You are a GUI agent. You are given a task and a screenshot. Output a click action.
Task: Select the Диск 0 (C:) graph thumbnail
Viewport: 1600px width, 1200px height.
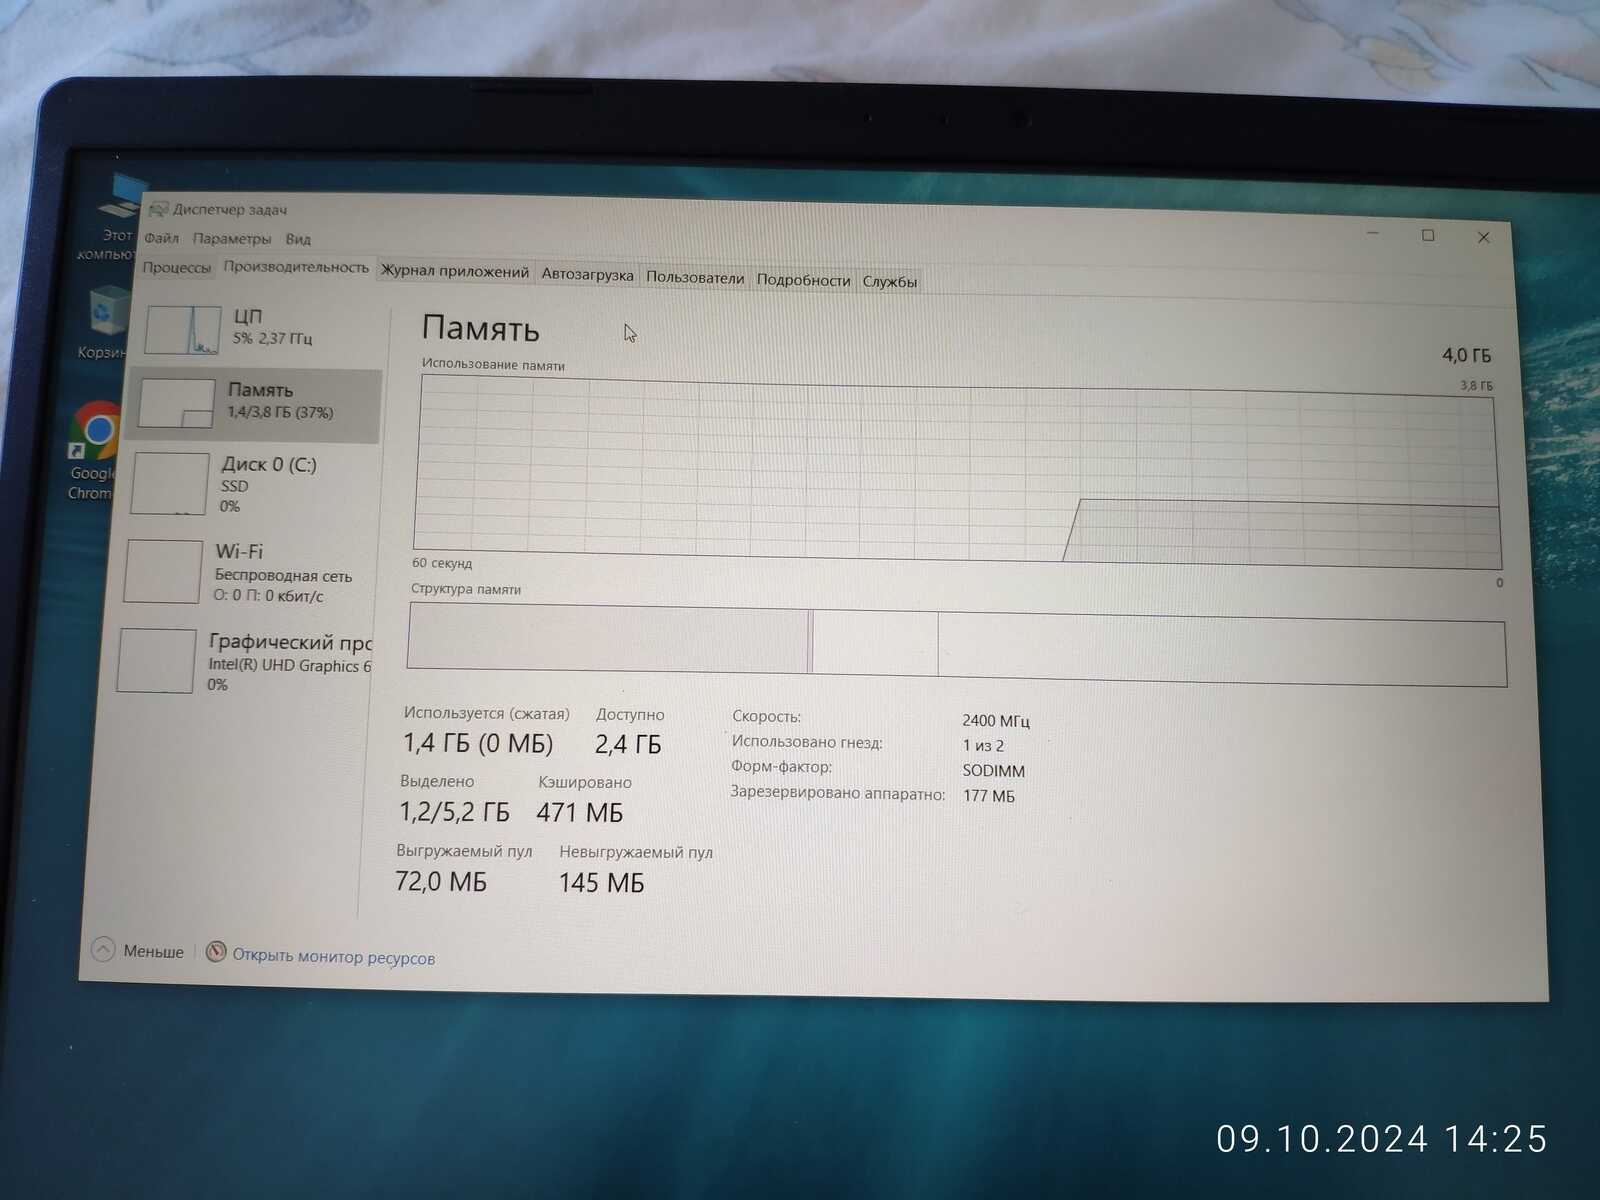pos(170,483)
